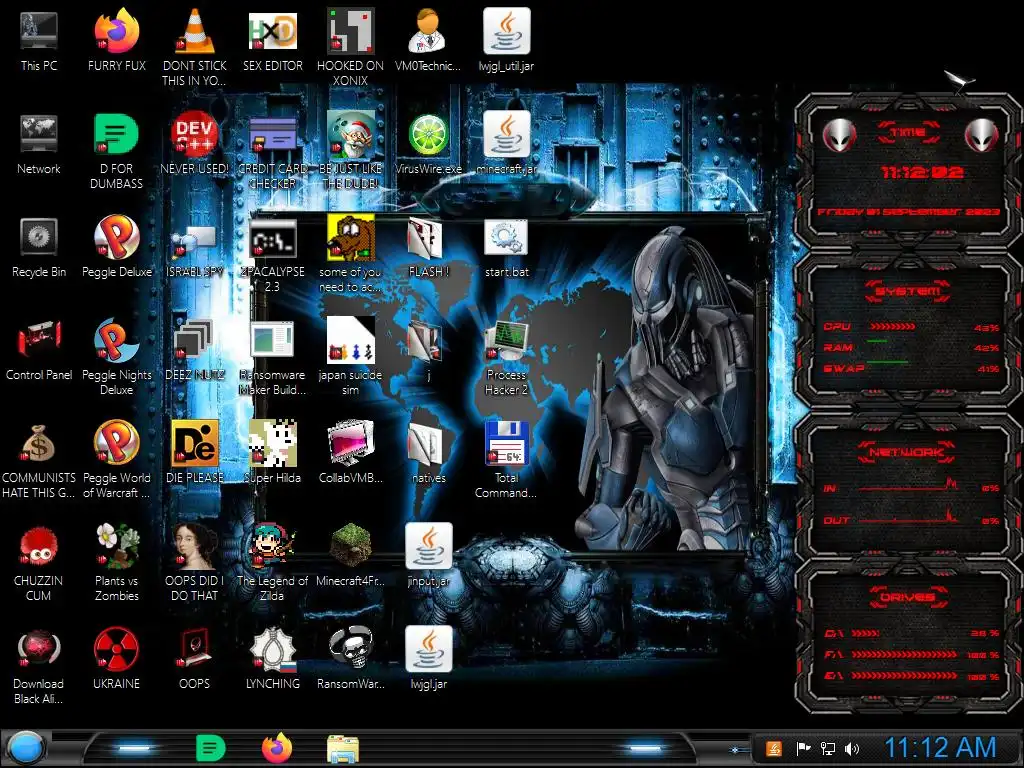Click the network tray icon
Image resolution: width=1024 pixels, height=768 pixels.
point(827,748)
